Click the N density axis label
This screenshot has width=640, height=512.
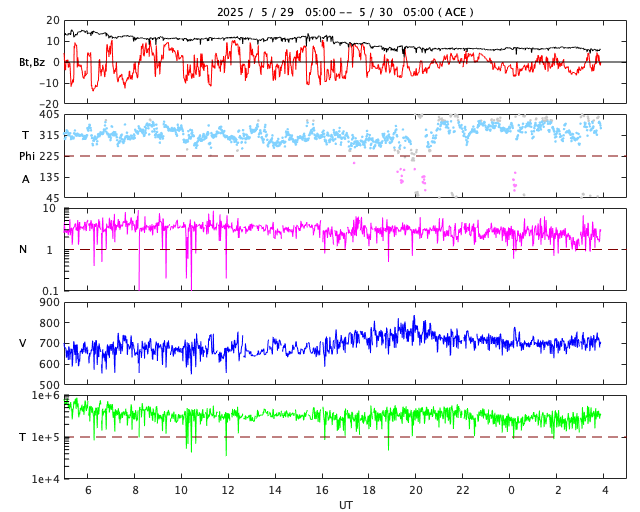(x=23, y=249)
